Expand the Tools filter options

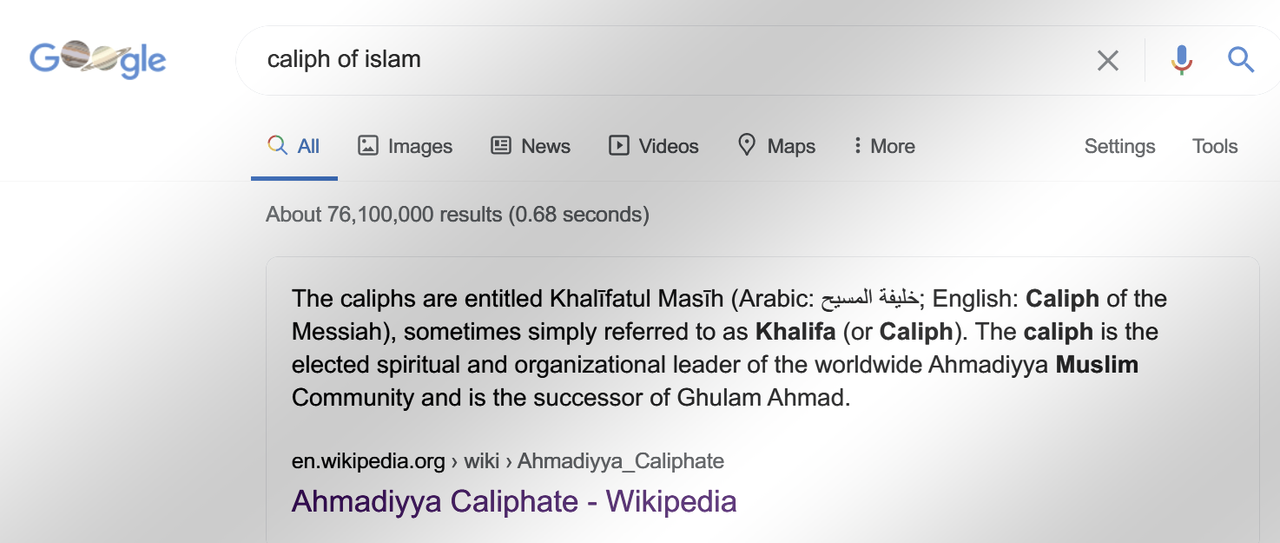pyautogui.click(x=1214, y=146)
